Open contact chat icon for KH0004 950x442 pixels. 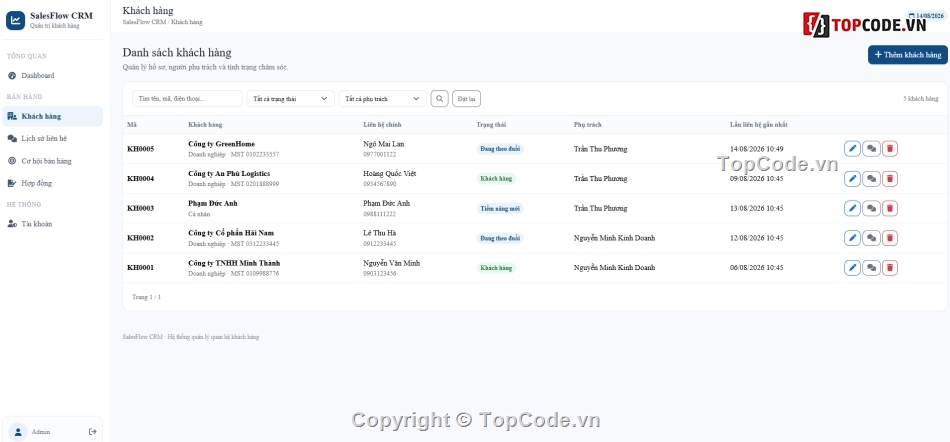pyautogui.click(x=871, y=179)
